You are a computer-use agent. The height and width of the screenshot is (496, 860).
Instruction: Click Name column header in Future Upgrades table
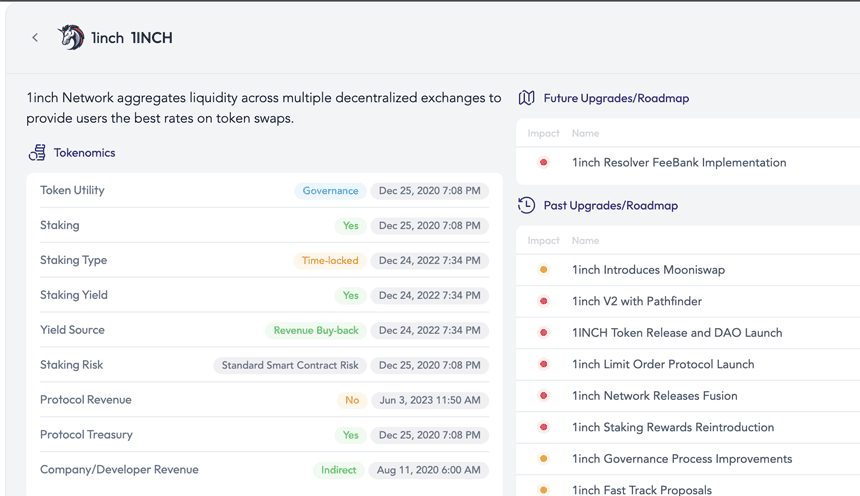585,133
